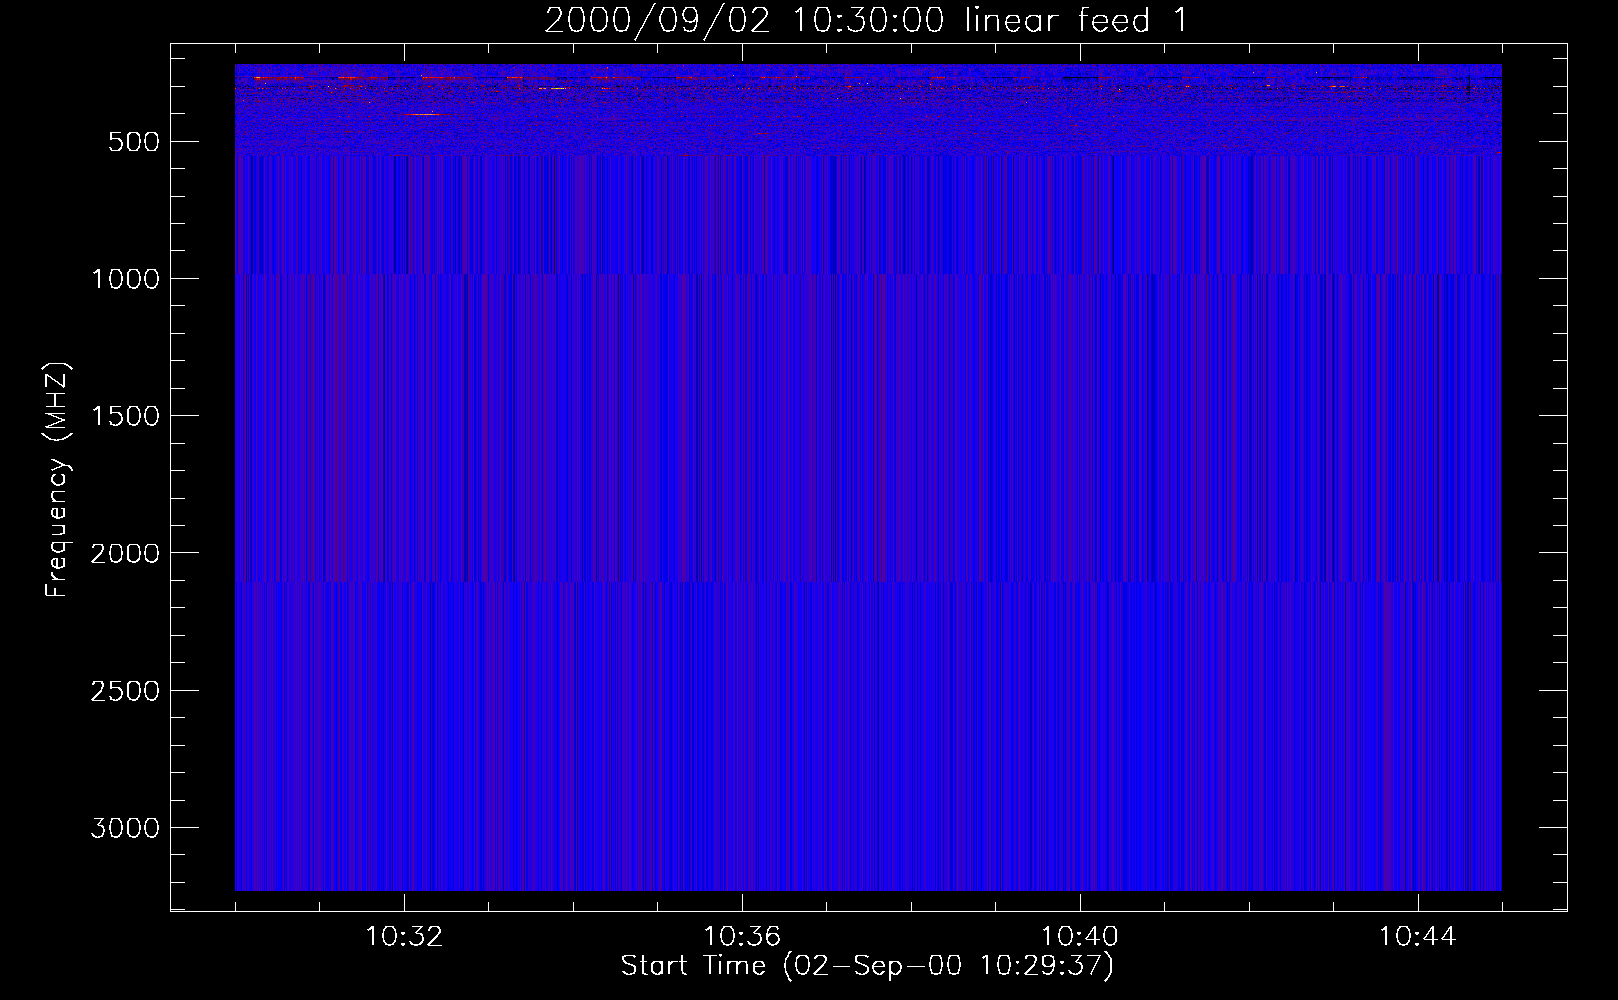This screenshot has width=1618, height=1000.
Task: Select the 'Frequency (MHZ)' axis label
Action: pyautogui.click(x=57, y=480)
